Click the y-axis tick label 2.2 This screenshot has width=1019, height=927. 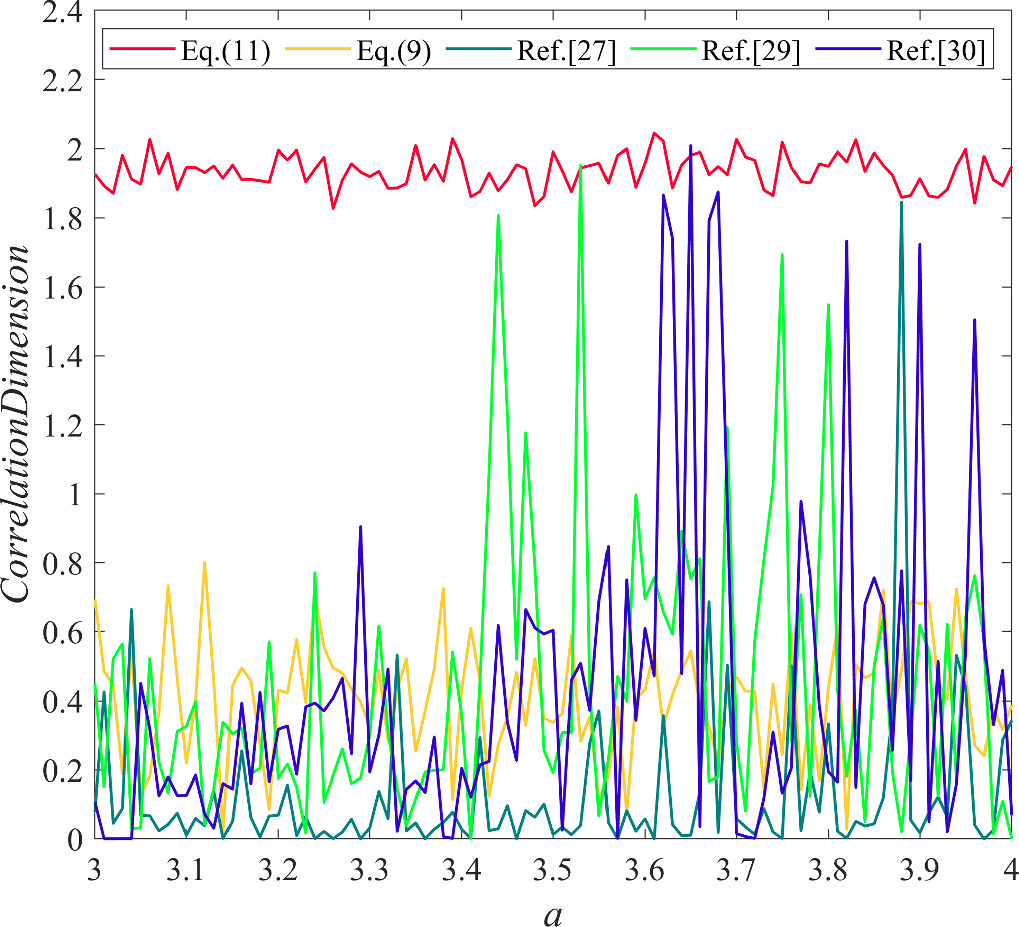coord(63,81)
